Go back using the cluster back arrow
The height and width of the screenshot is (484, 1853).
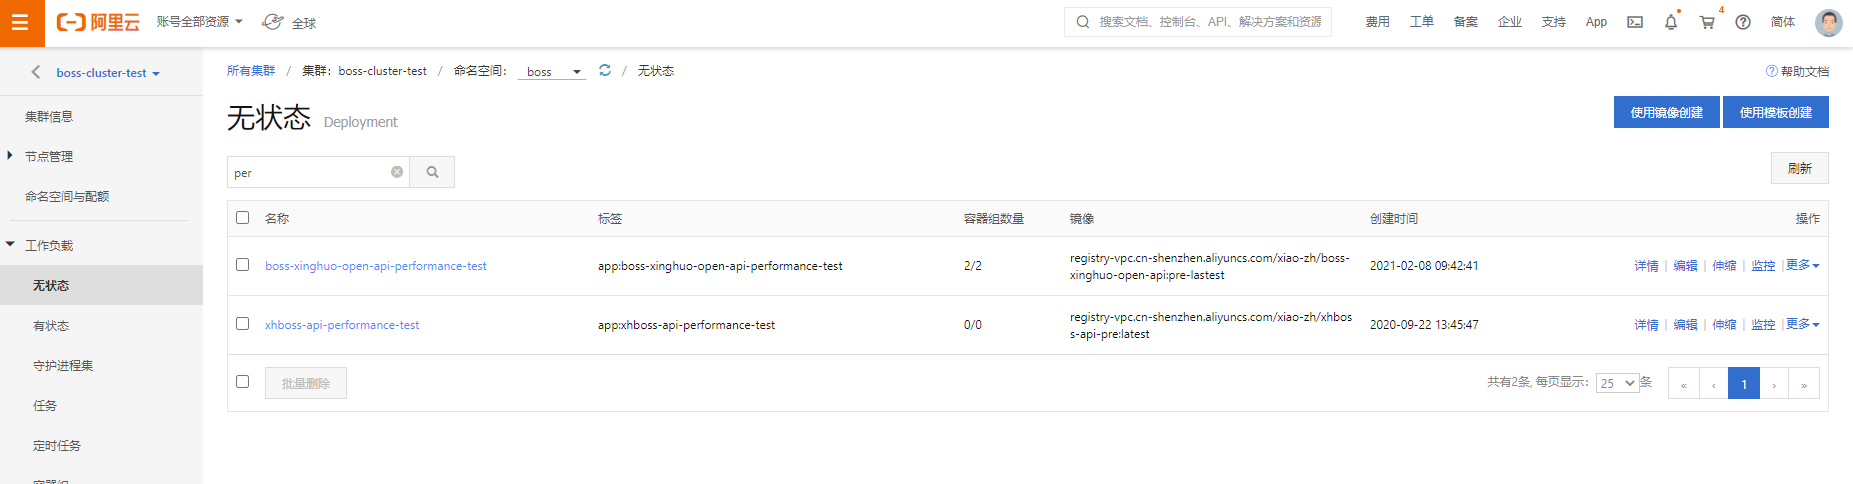pos(36,72)
